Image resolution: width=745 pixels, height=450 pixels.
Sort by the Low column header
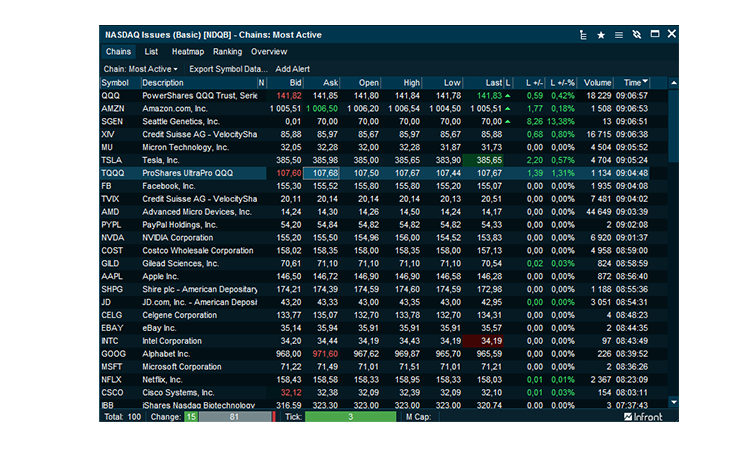click(x=442, y=83)
